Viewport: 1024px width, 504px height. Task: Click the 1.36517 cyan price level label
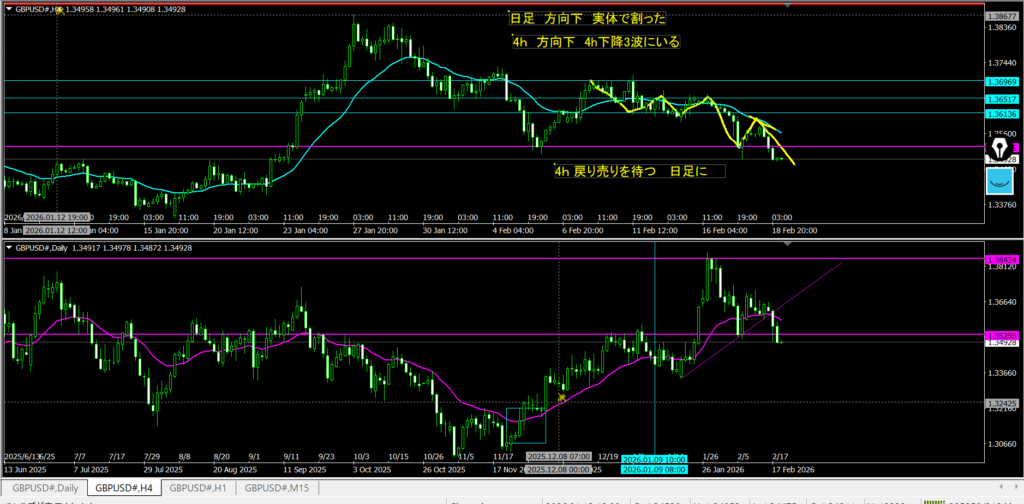1001,99
